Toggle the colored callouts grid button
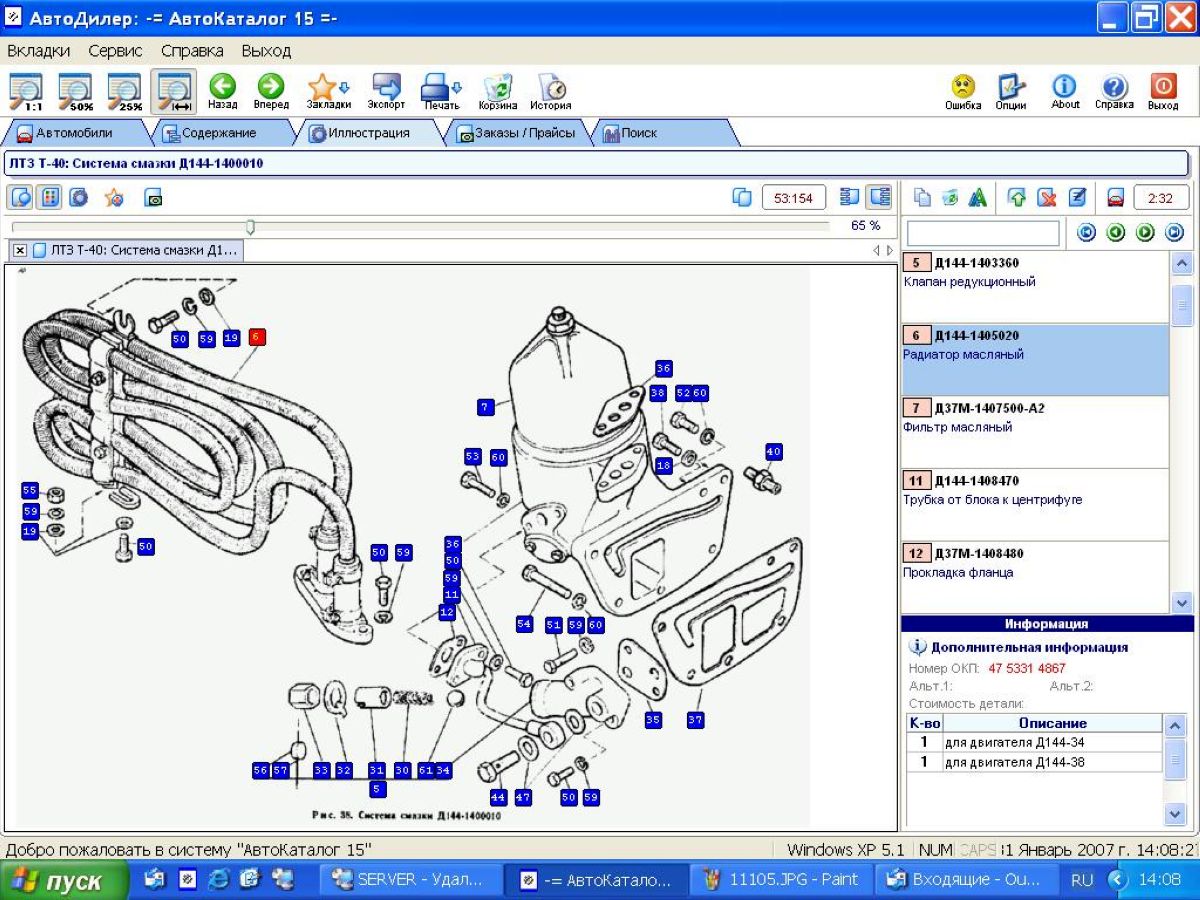 (x=48, y=197)
